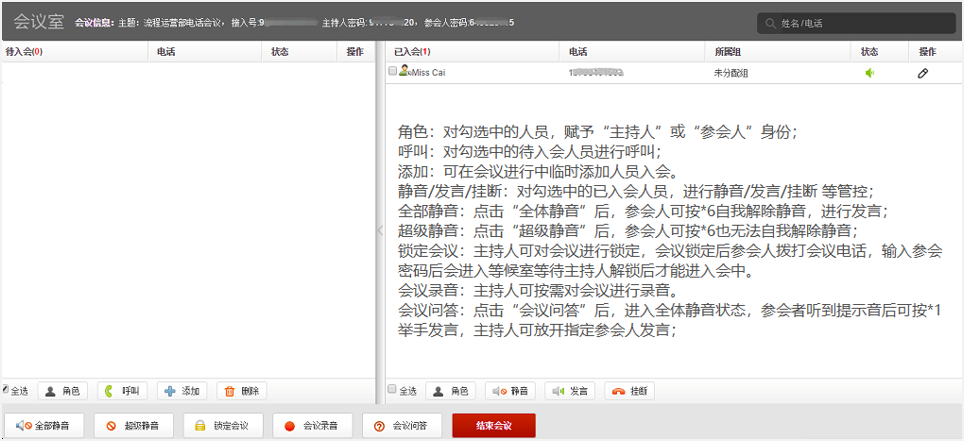Tick 全选 checkbox in the joined panel

click(392, 390)
